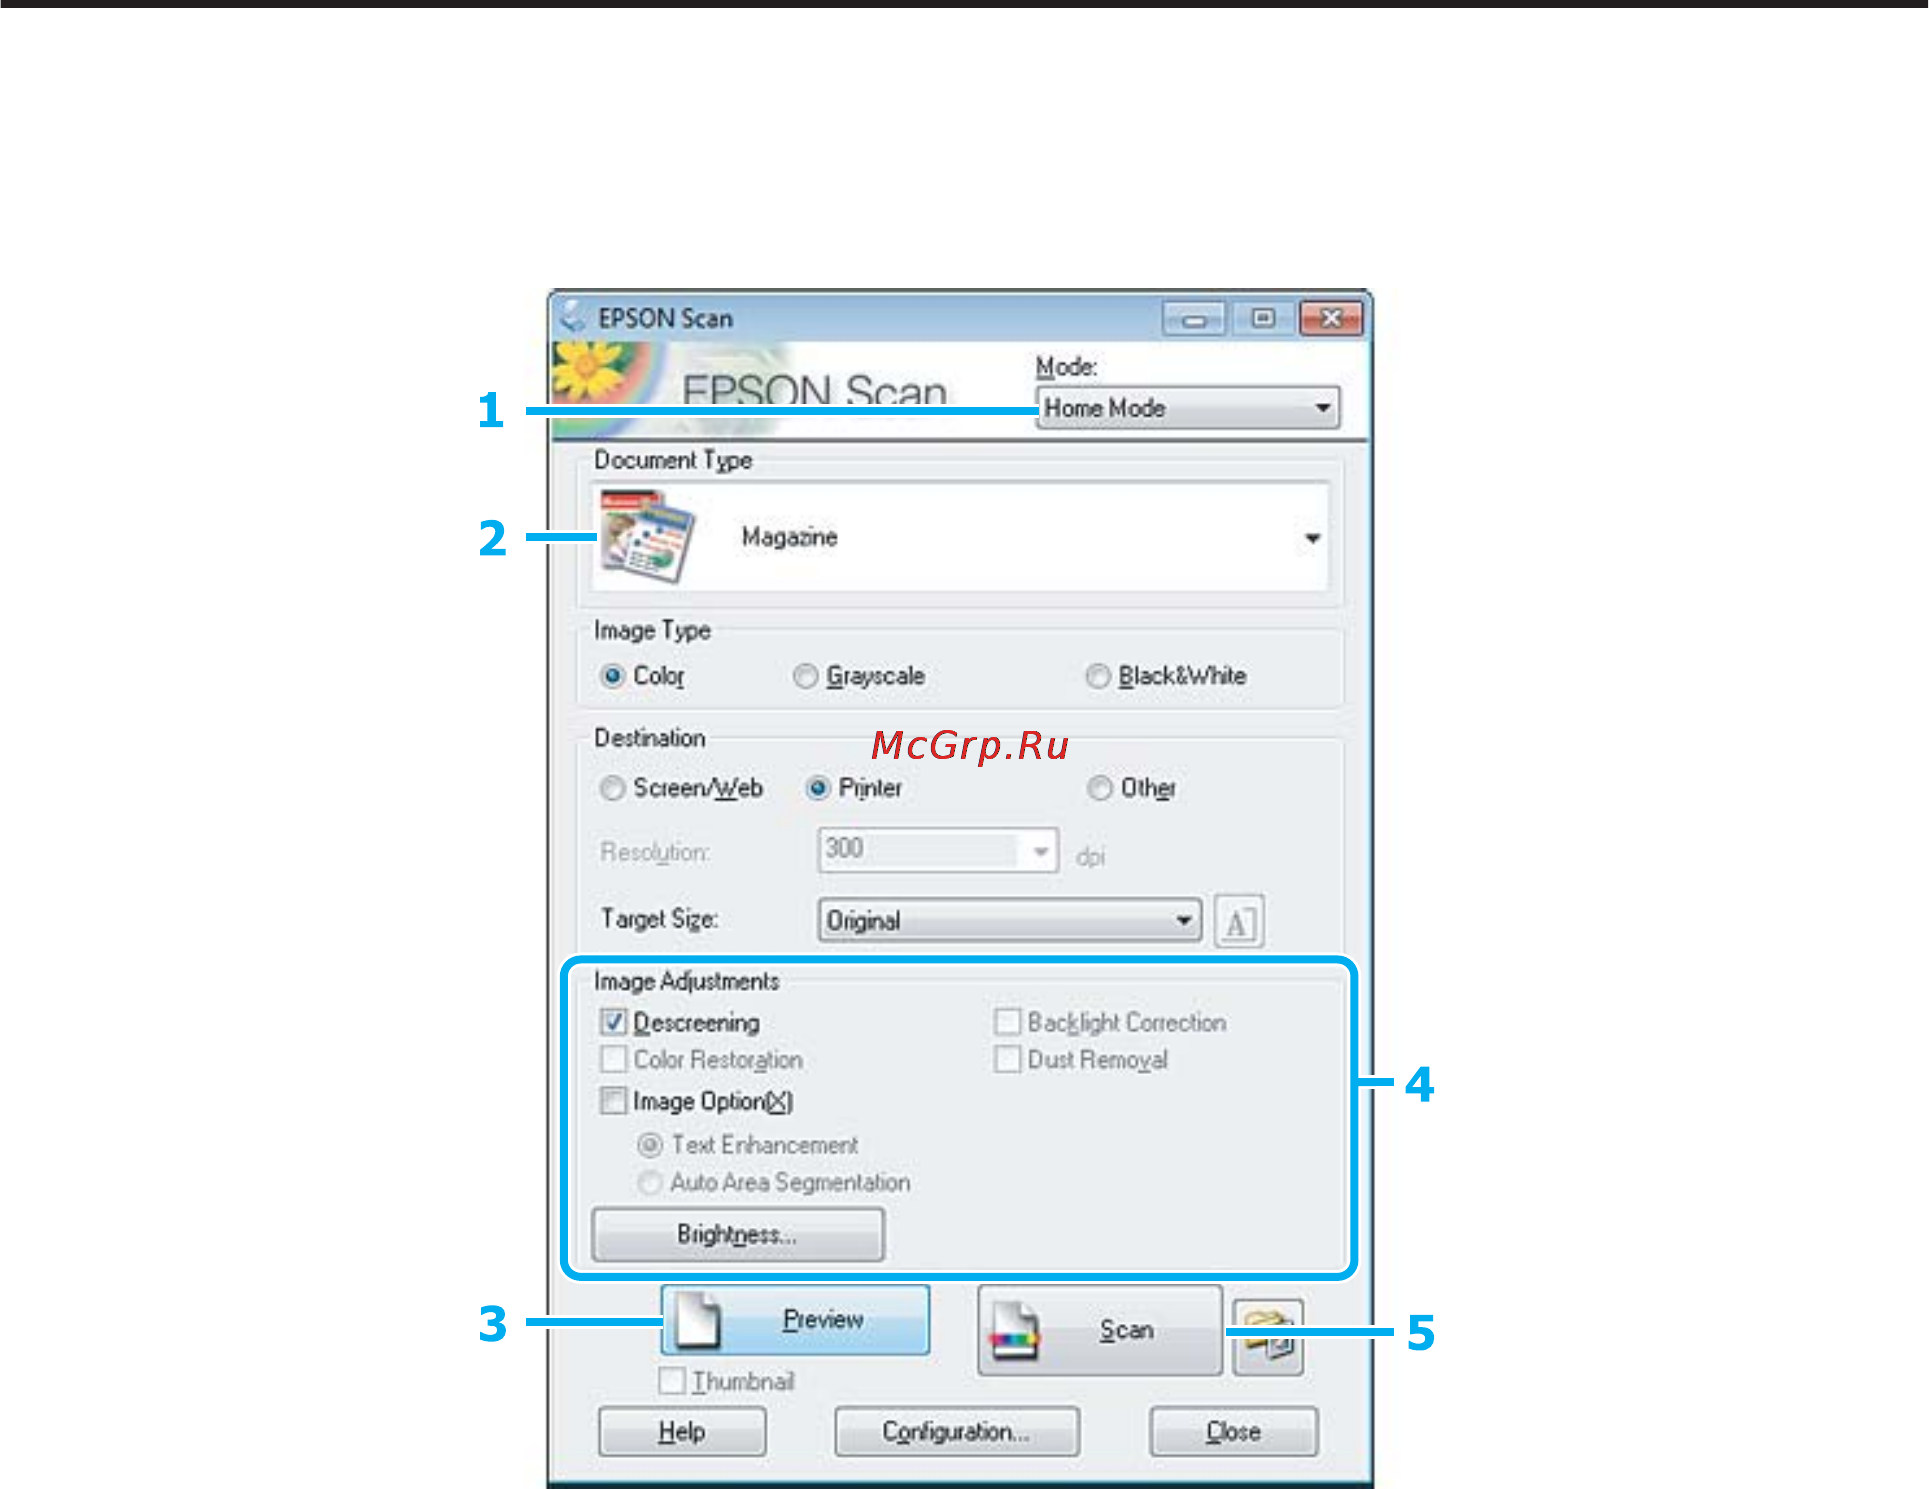The image size is (1929, 1489).
Task: Open the Brightness adjustment dialog
Action: pos(738,1234)
